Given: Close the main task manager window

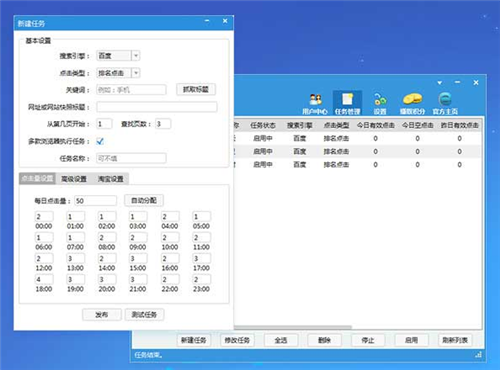Looking at the screenshot, I should (x=476, y=82).
